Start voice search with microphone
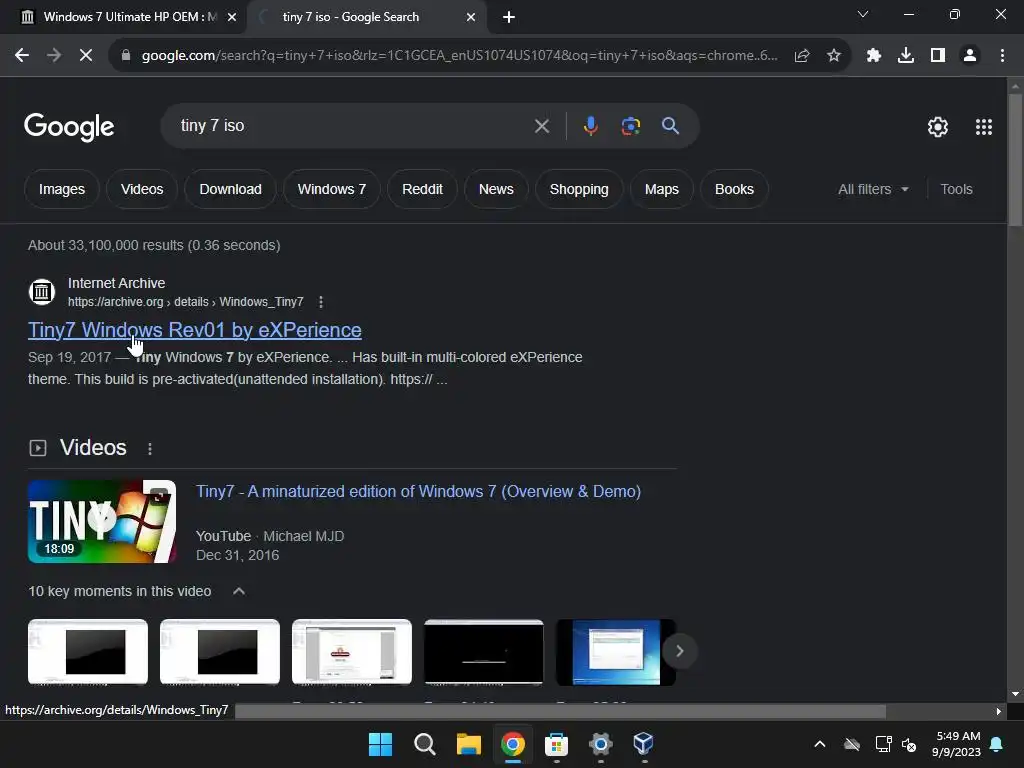 tap(590, 126)
